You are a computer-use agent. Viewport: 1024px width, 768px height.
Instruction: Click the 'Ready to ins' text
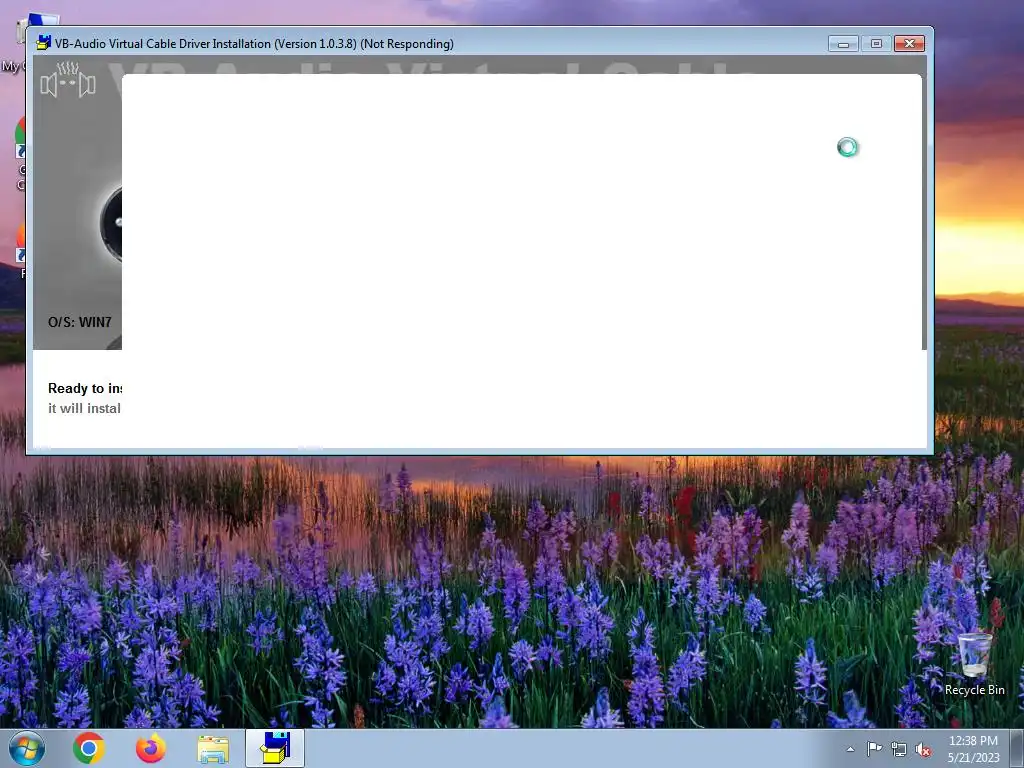[85, 388]
